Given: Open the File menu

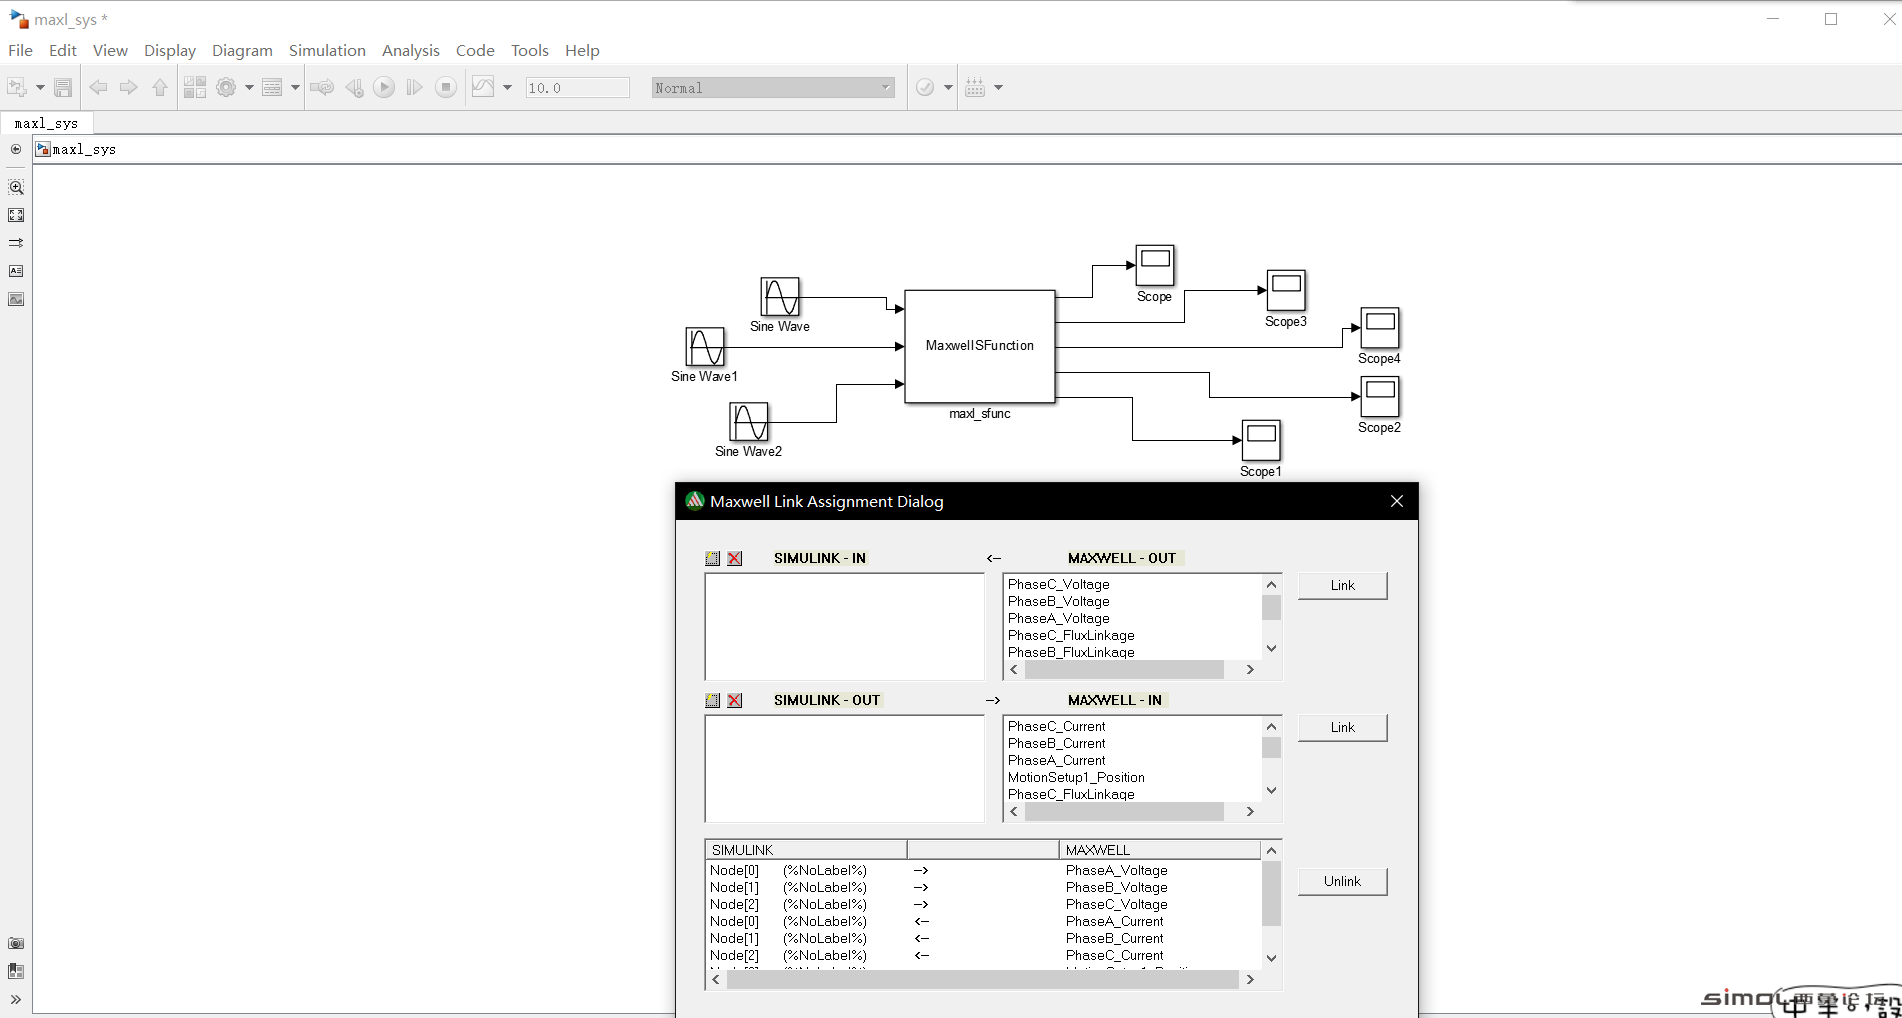Looking at the screenshot, I should click(20, 50).
